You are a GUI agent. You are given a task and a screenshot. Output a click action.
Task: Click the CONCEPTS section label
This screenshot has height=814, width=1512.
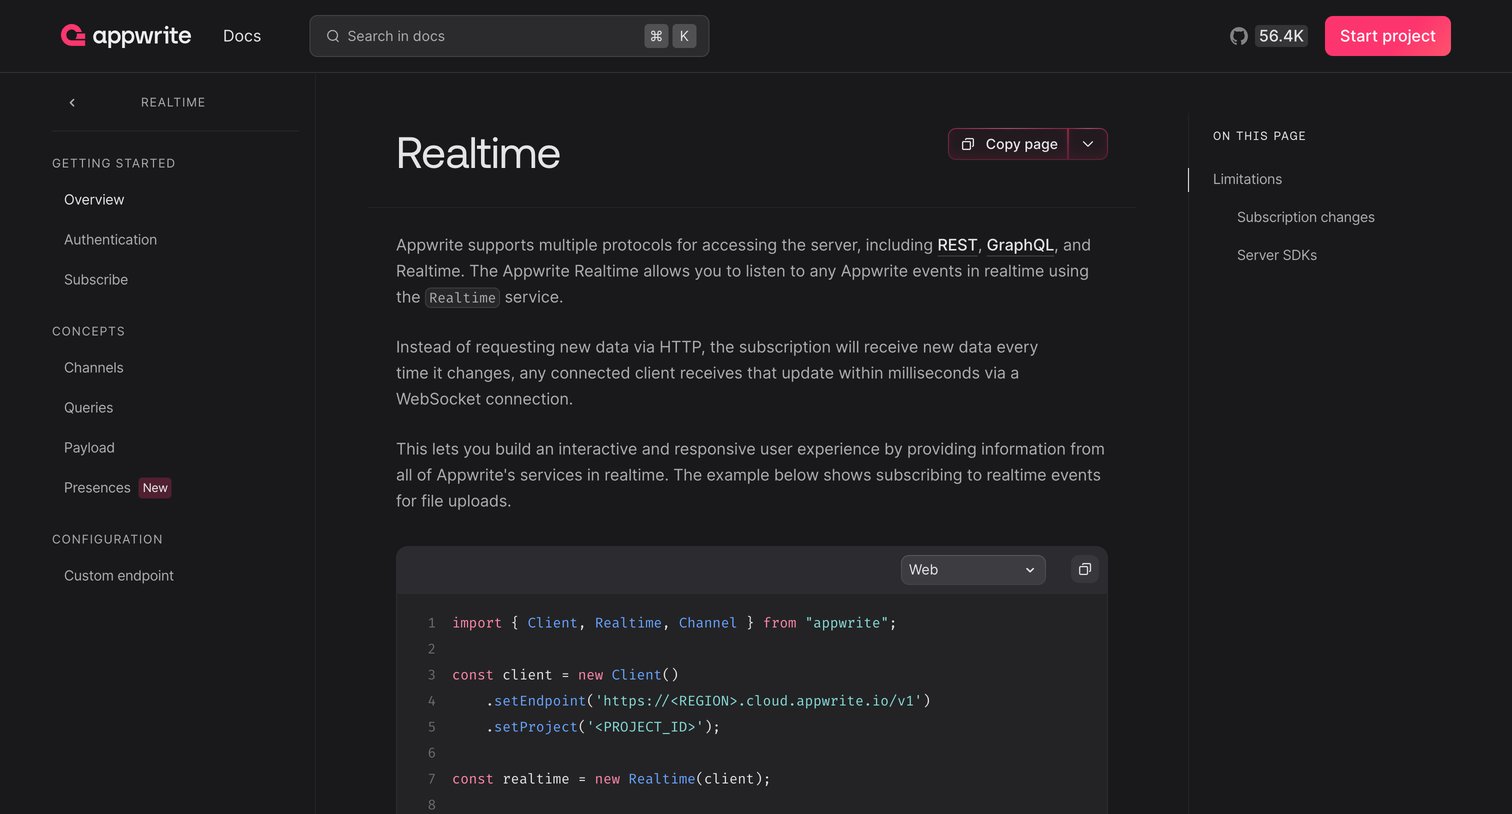point(88,331)
